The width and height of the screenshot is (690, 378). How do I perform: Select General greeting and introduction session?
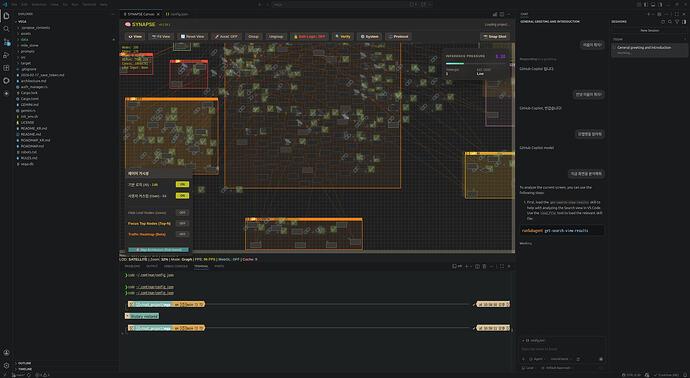[649, 50]
